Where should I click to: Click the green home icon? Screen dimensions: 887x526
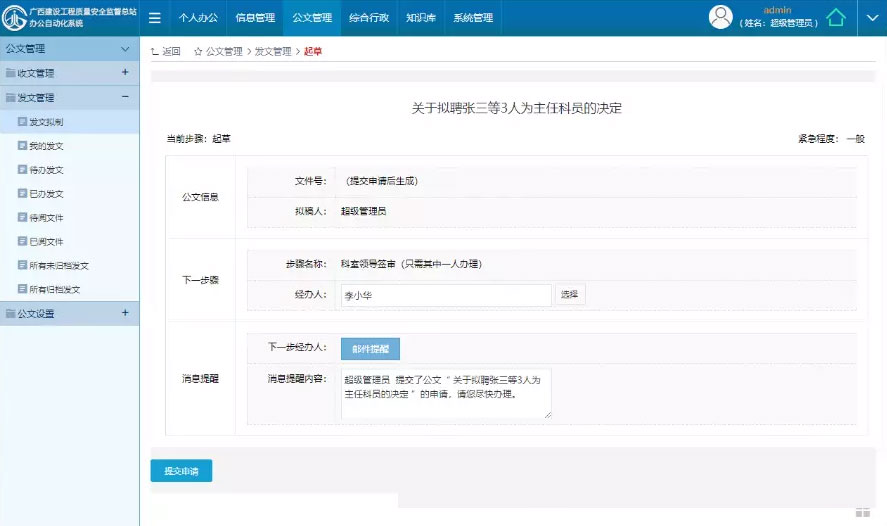coord(836,18)
